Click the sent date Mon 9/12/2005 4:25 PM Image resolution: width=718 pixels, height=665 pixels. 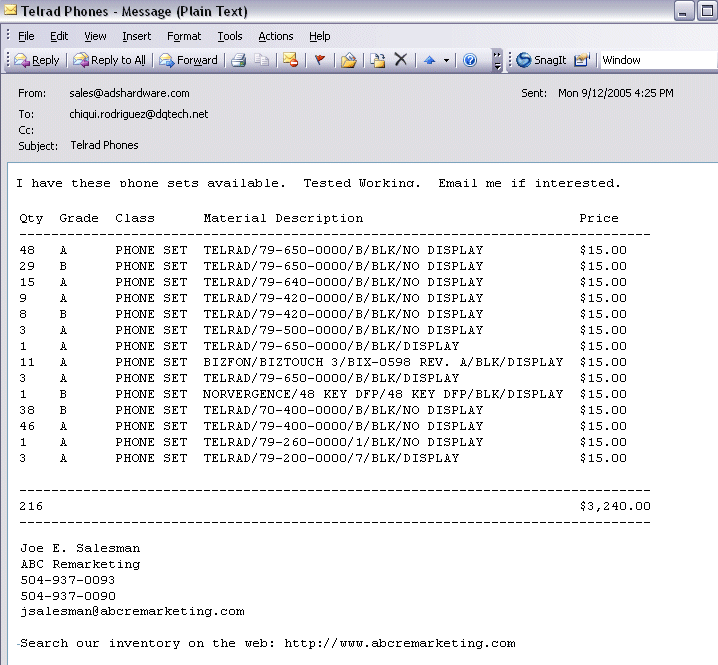click(x=615, y=93)
